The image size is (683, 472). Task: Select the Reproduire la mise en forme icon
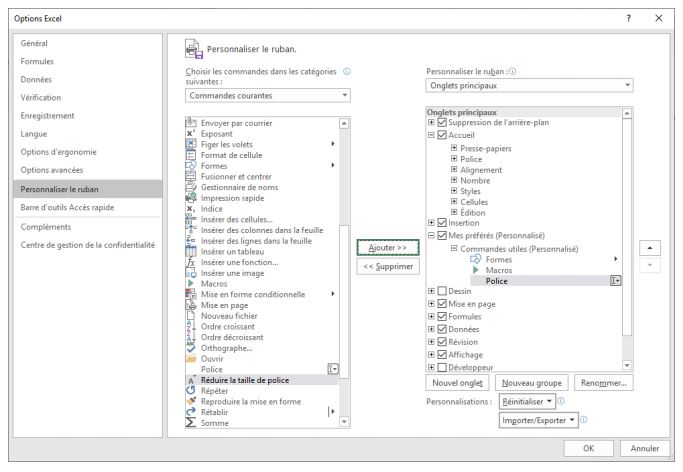coord(192,401)
